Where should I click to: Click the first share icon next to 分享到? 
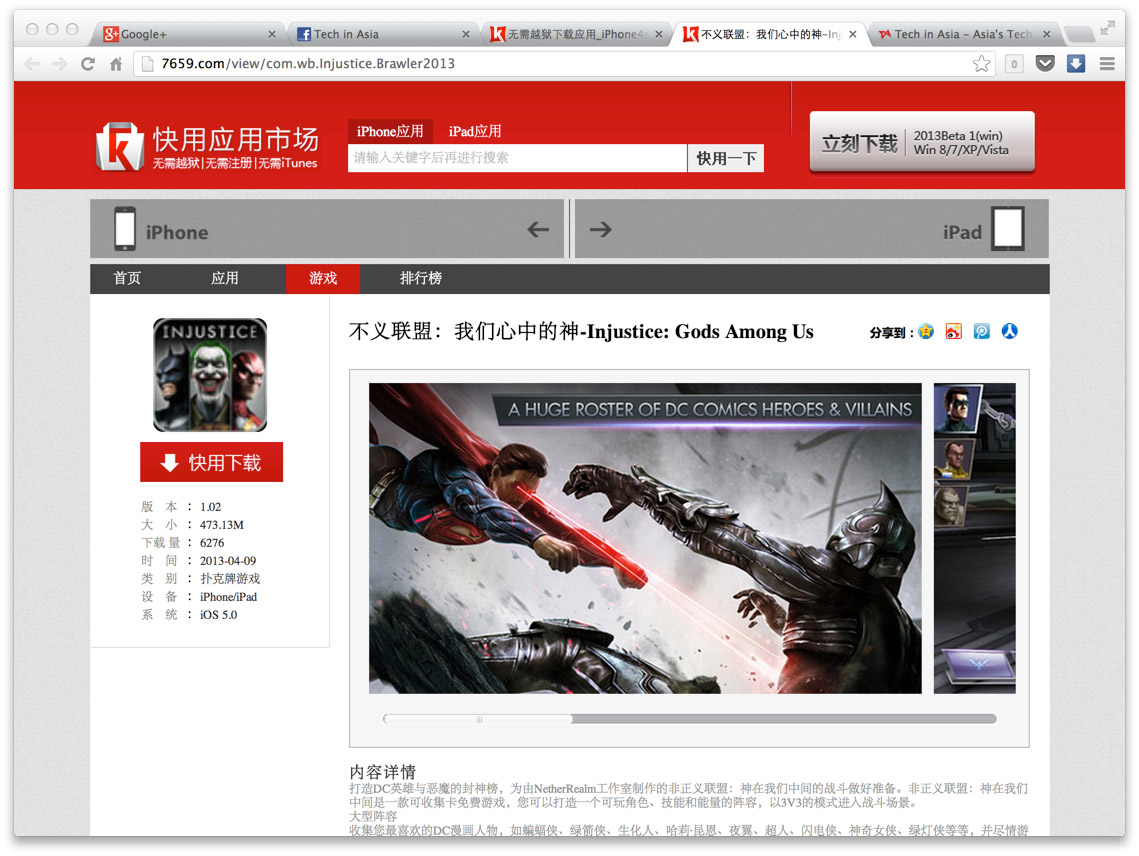[926, 332]
